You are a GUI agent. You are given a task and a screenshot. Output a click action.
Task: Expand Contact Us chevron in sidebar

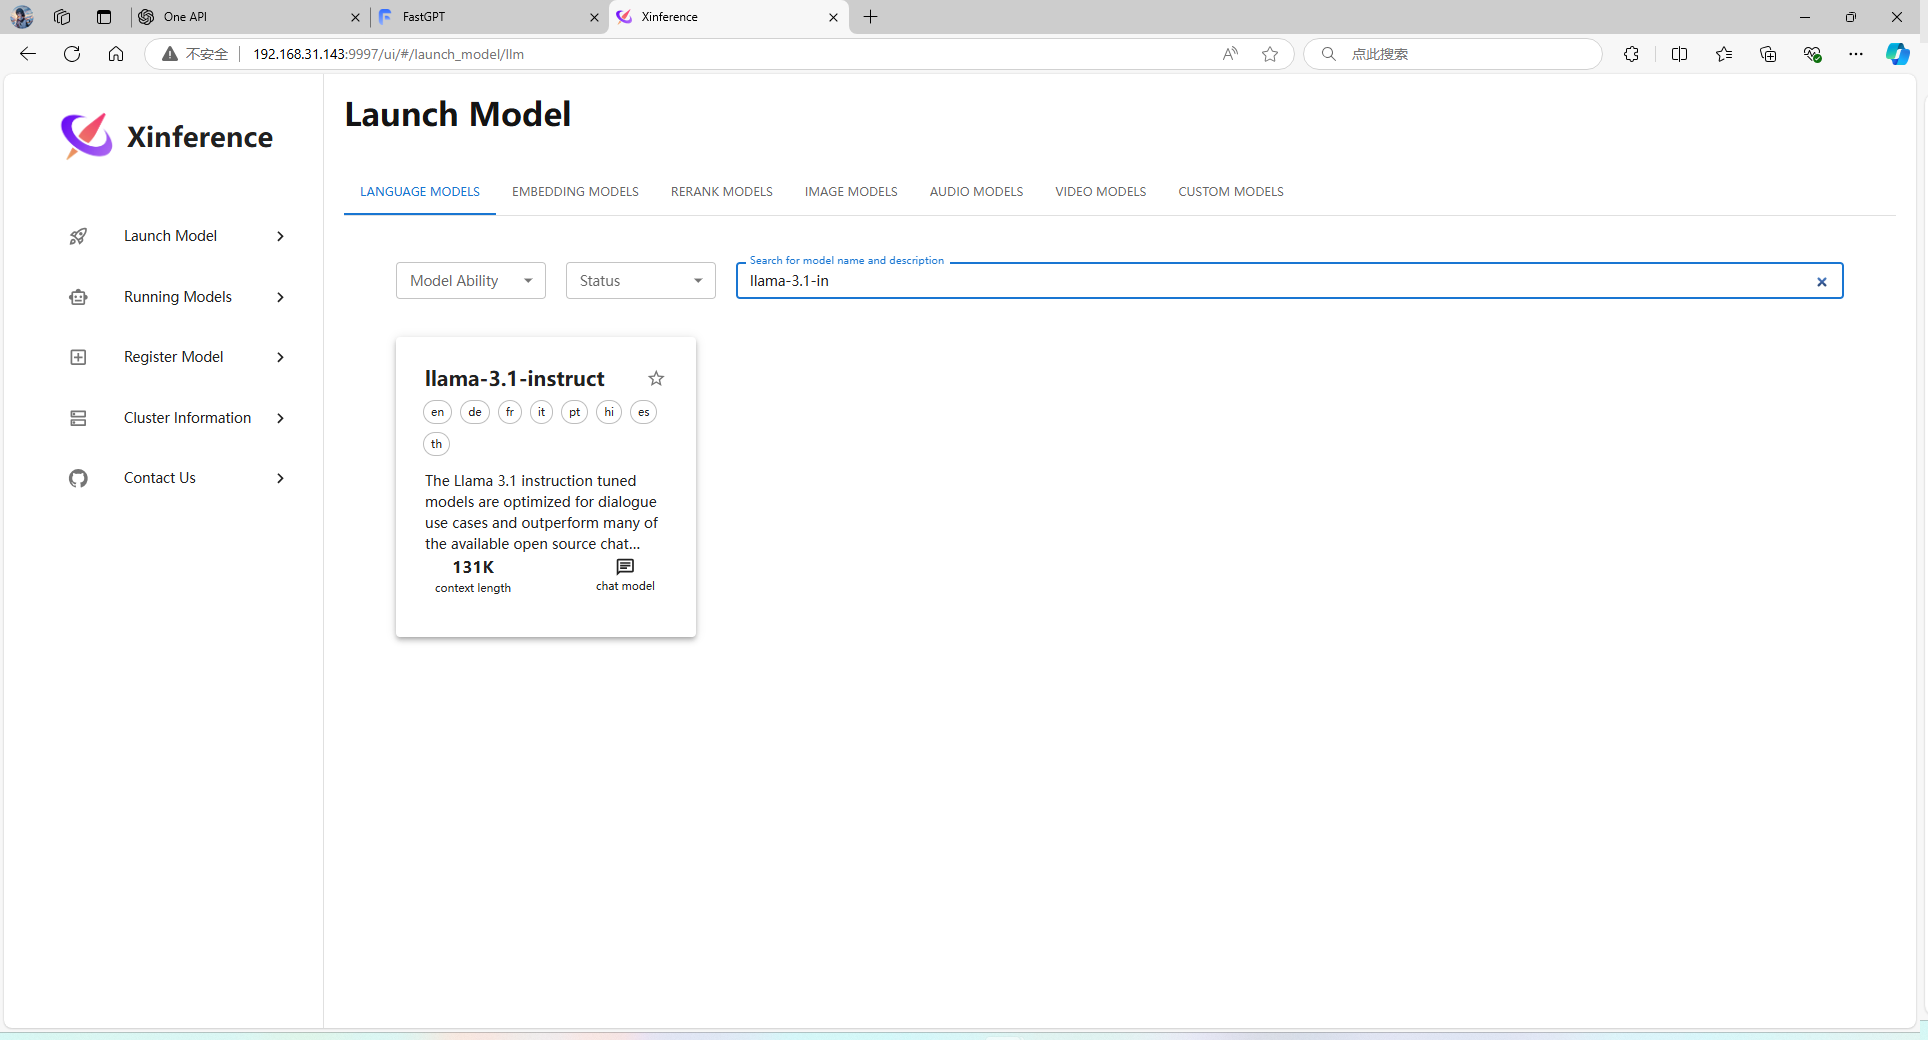[x=280, y=478]
